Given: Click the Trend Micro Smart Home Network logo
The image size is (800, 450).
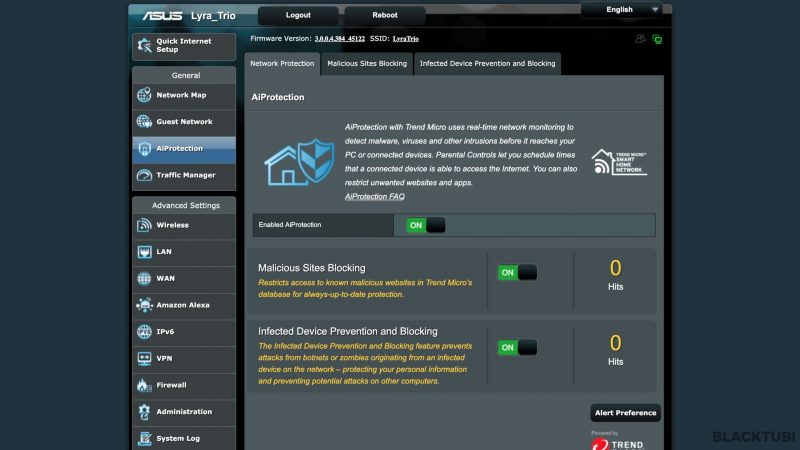Looking at the screenshot, I should click(x=619, y=162).
